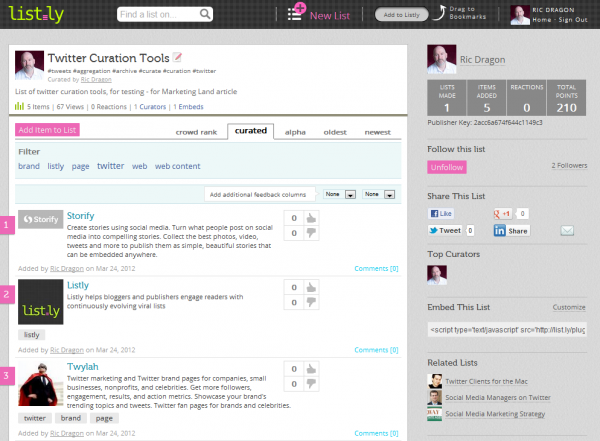Click the Google +1 button
600x441 pixels.
tap(503, 214)
